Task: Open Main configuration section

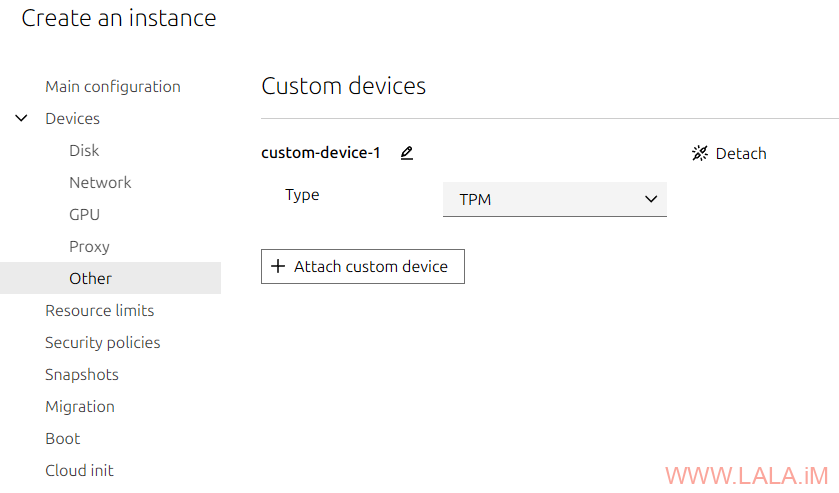Action: 113,86
